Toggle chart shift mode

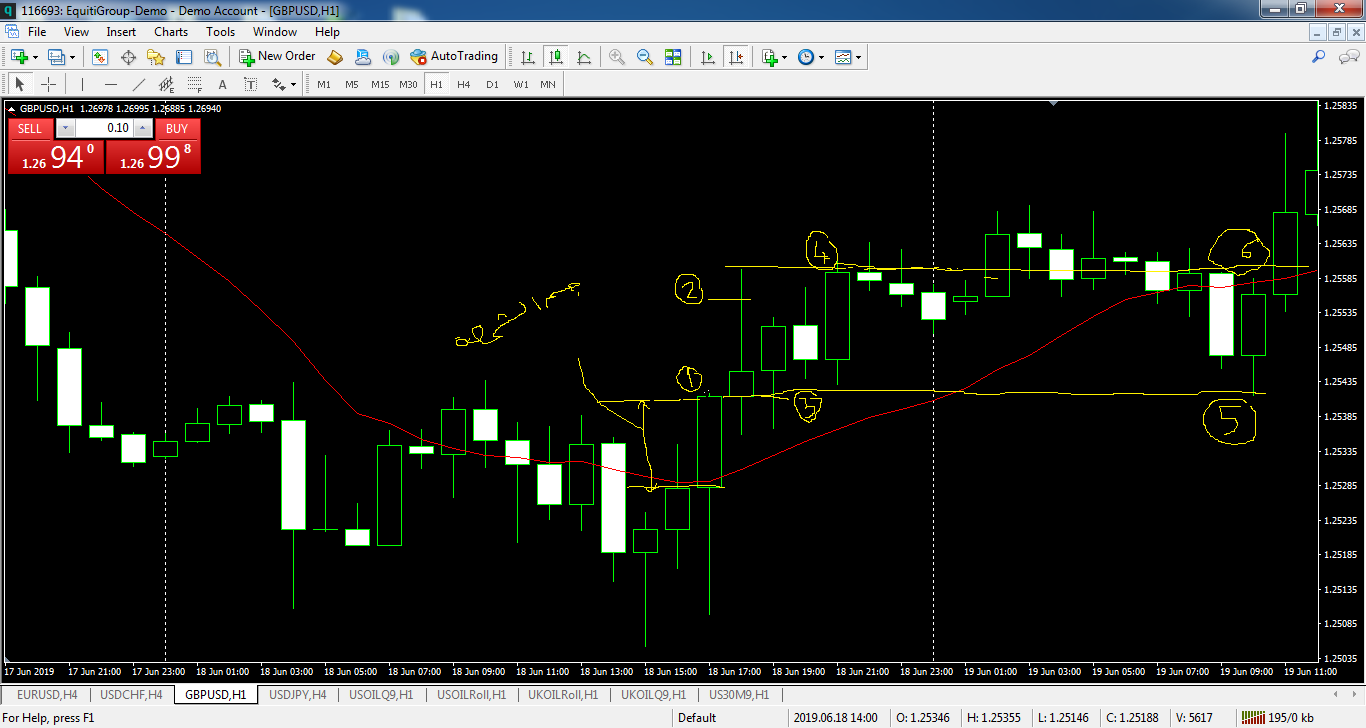[x=736, y=57]
